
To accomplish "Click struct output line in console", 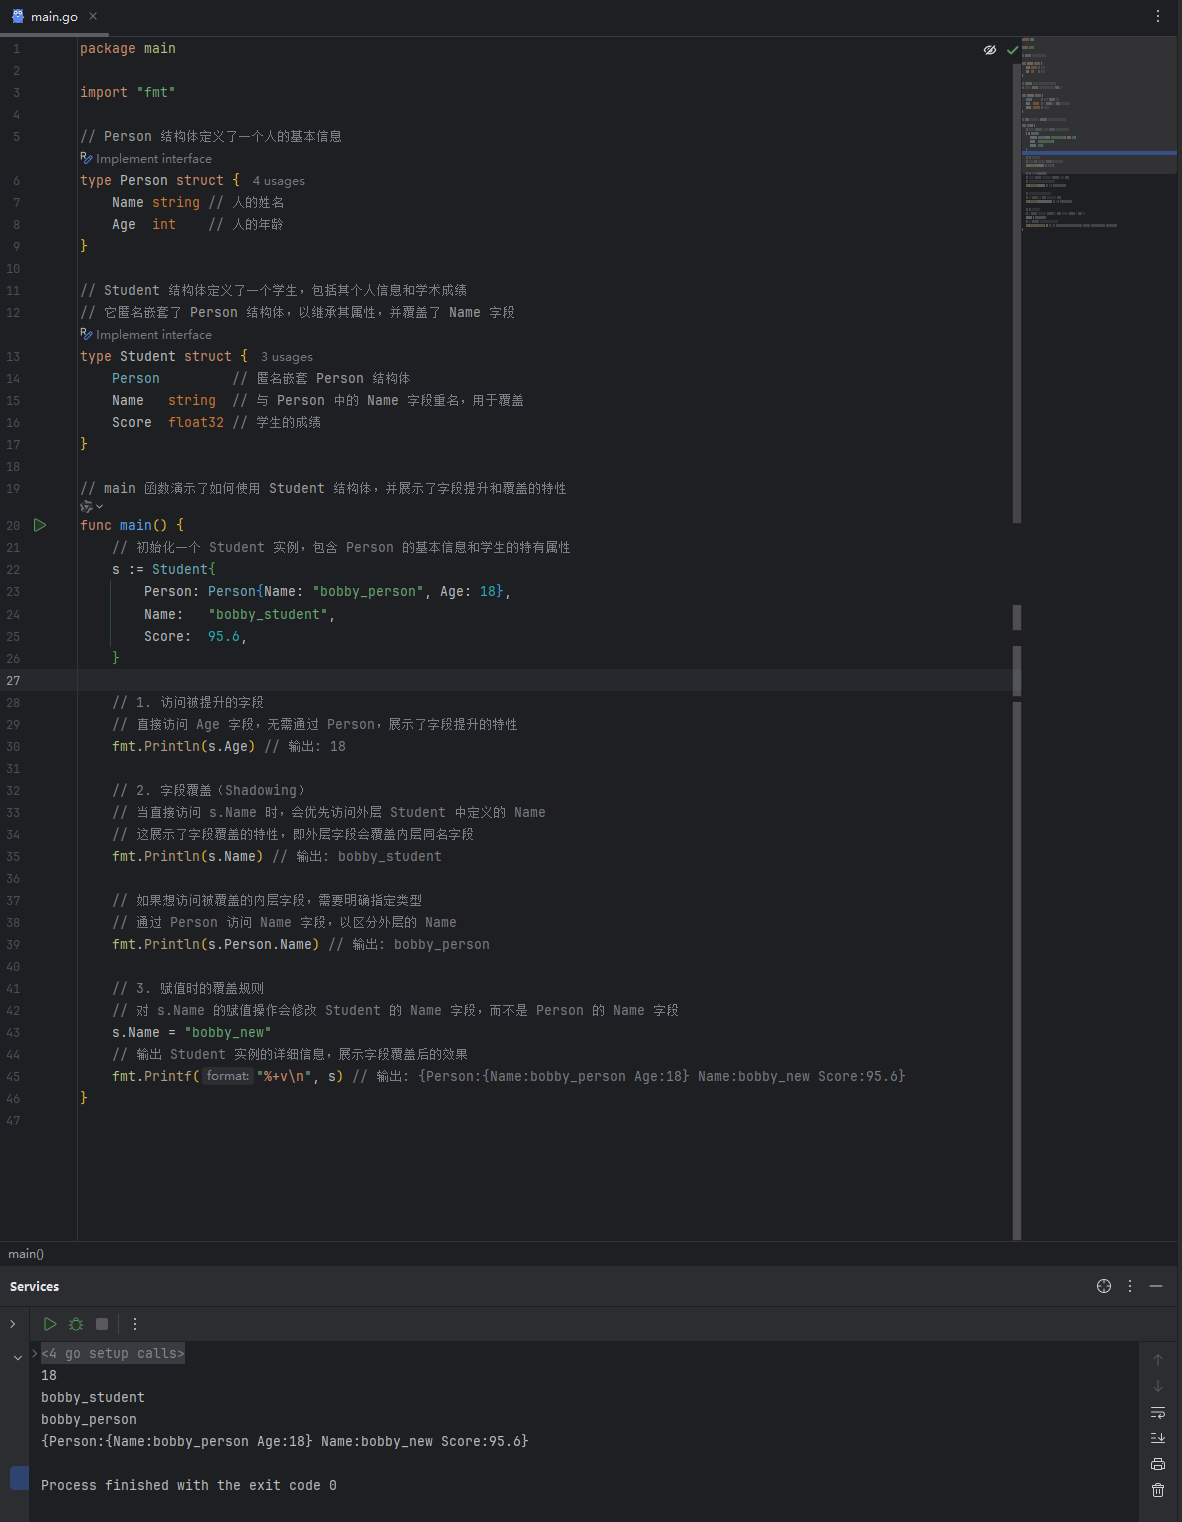I will [x=285, y=1441].
